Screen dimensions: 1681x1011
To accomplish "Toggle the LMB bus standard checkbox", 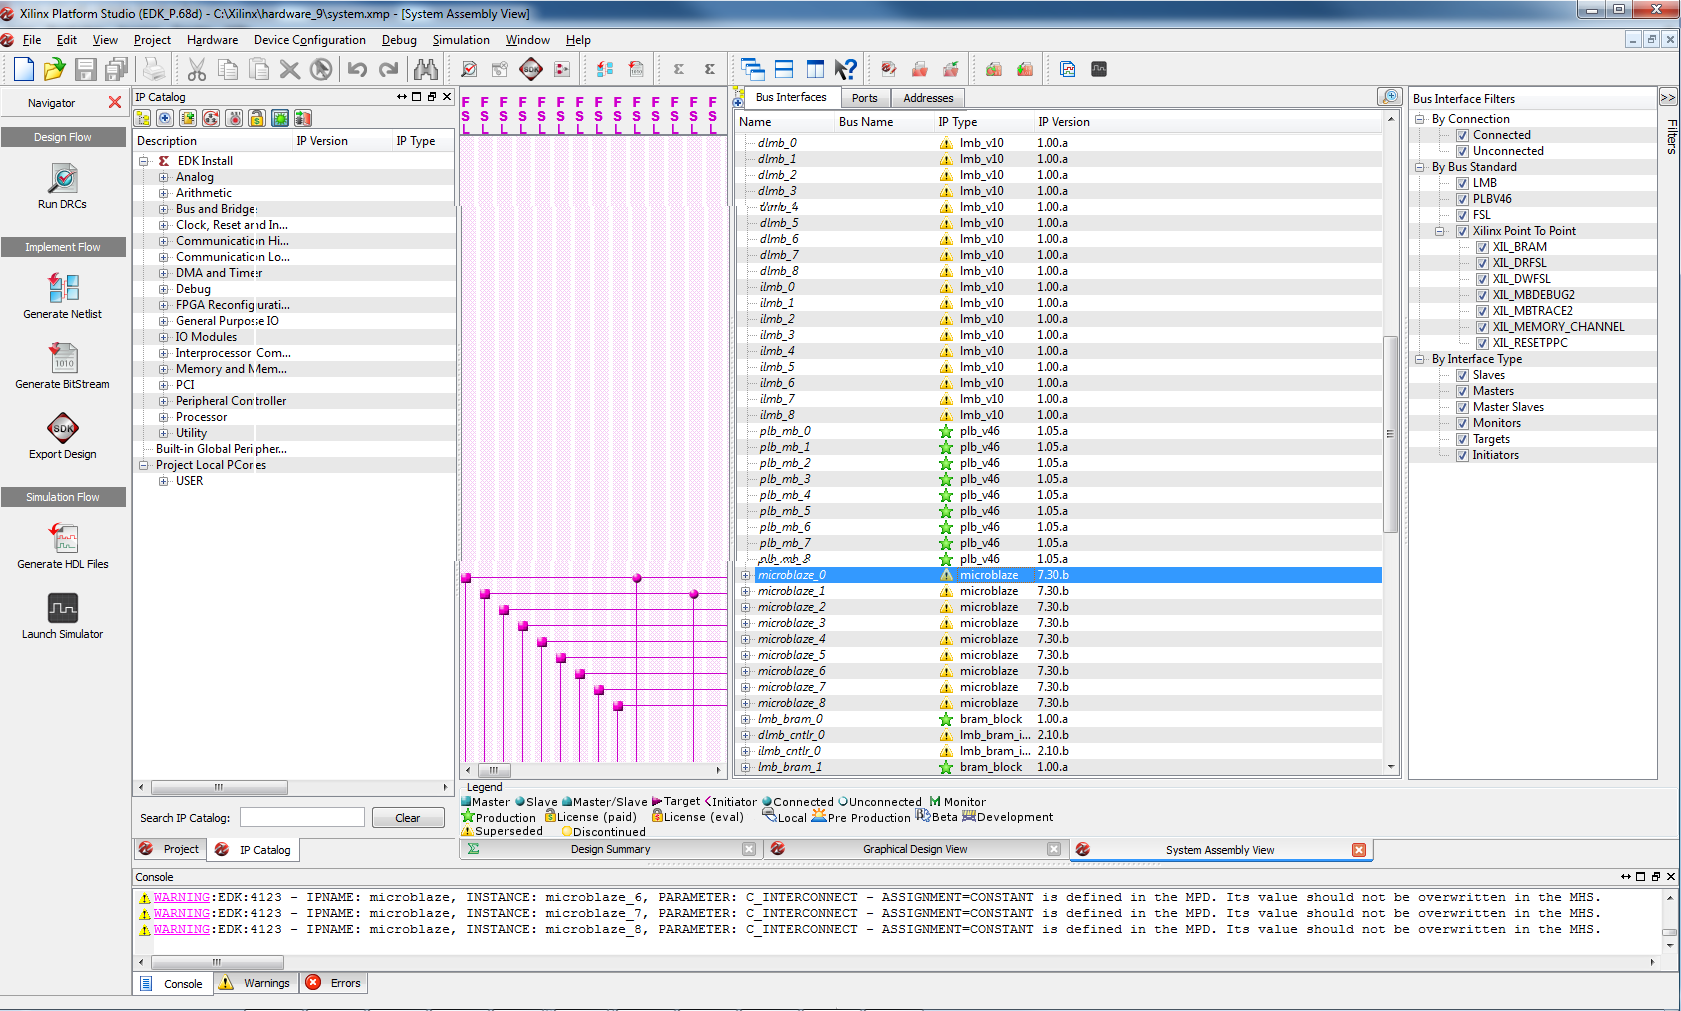I will point(1462,183).
